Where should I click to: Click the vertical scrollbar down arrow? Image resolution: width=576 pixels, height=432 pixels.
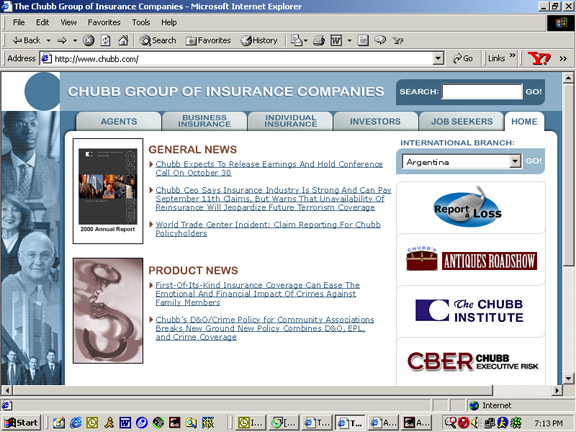(568, 379)
